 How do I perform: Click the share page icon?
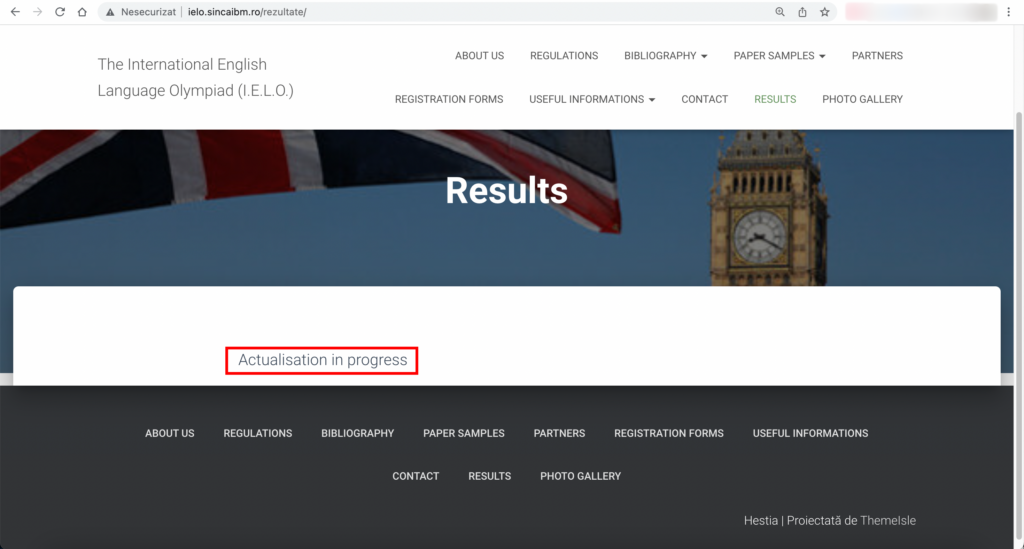click(802, 12)
